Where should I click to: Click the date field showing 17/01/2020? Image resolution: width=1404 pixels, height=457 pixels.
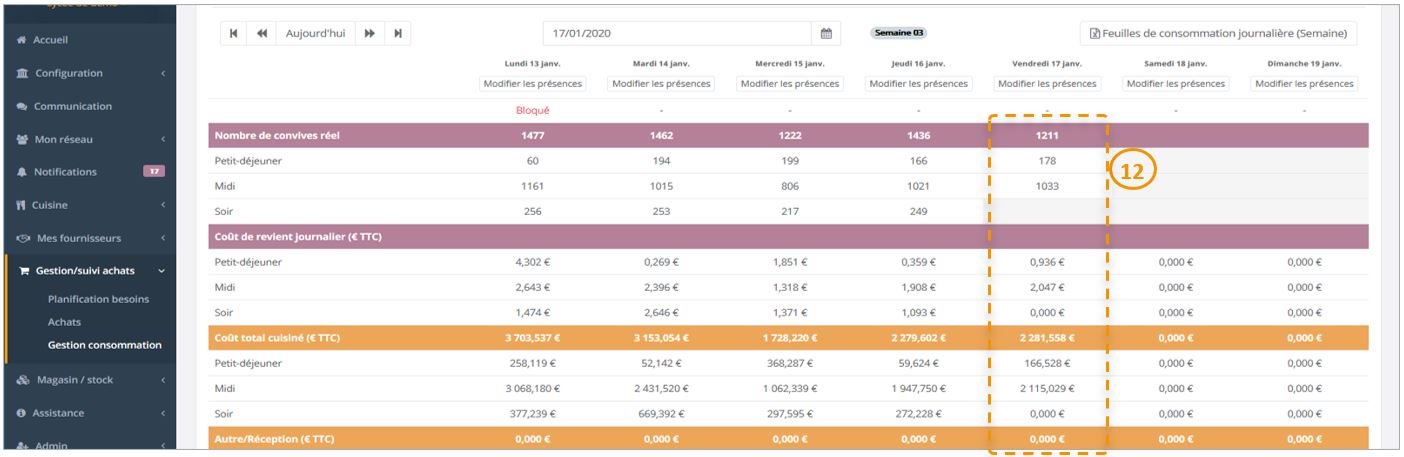tap(678, 33)
